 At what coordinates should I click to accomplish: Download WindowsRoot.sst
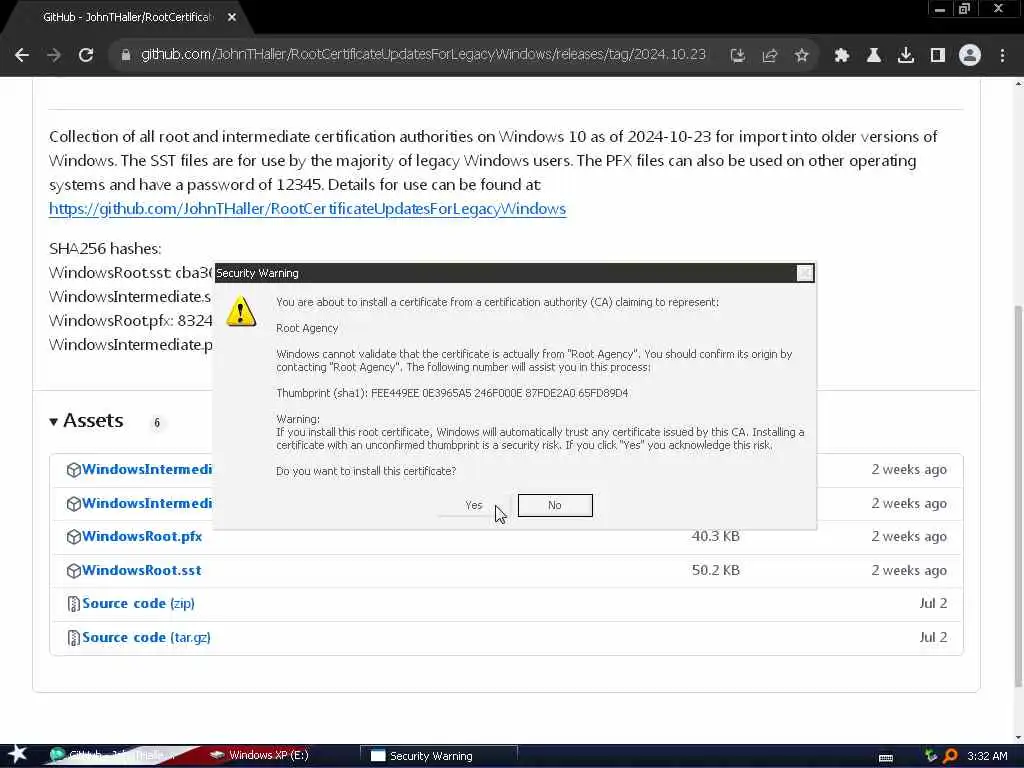pos(142,570)
